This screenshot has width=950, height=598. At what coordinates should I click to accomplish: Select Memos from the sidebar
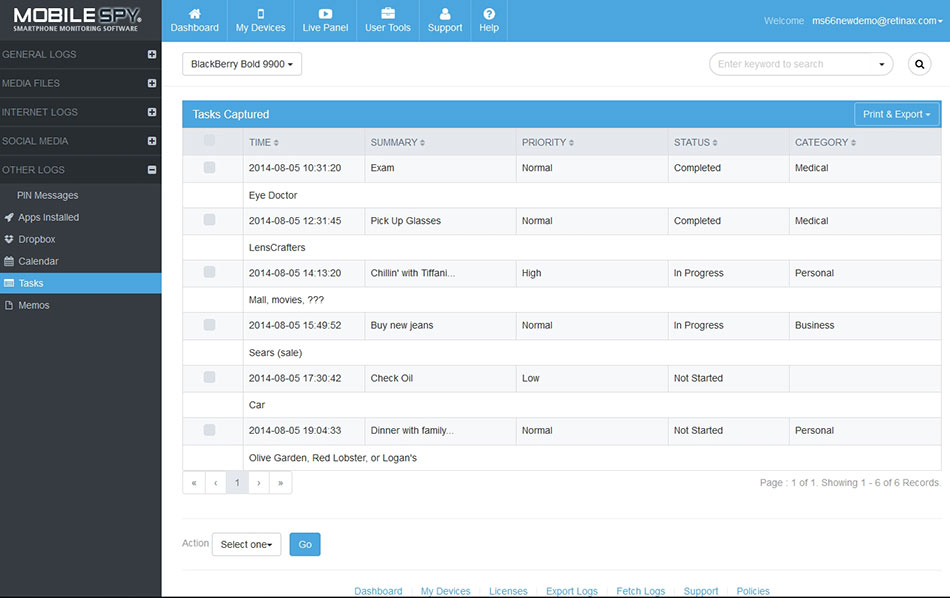point(34,305)
